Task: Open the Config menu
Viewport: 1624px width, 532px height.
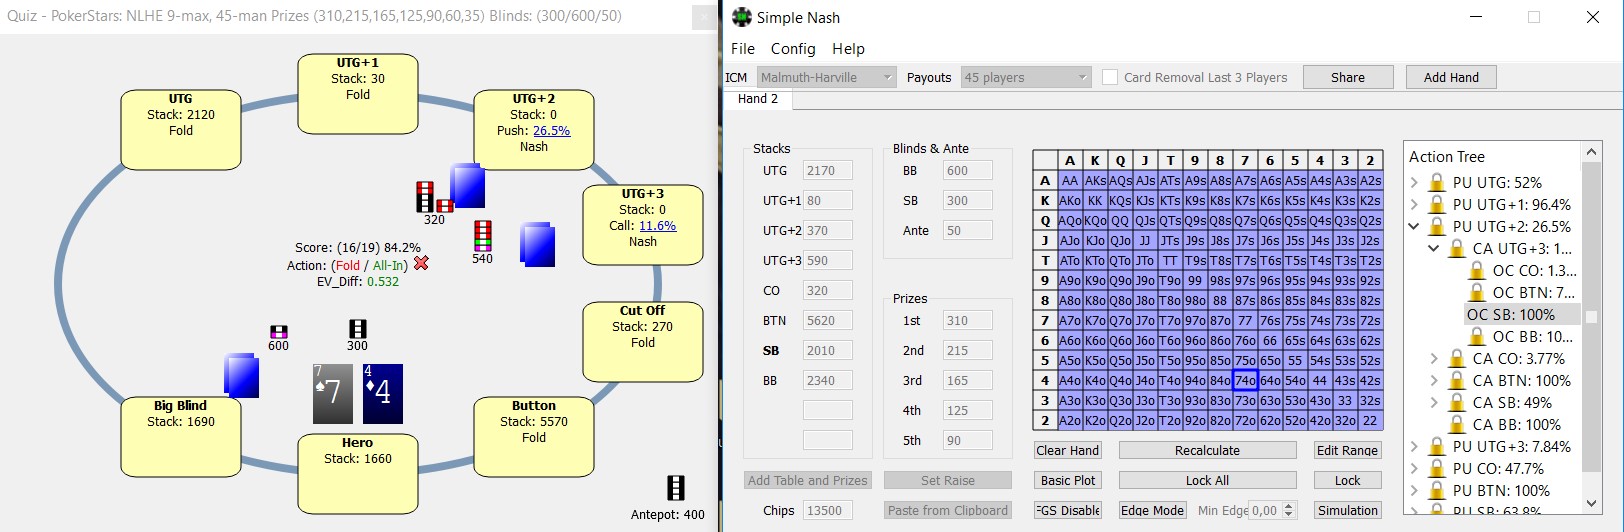Action: click(793, 48)
